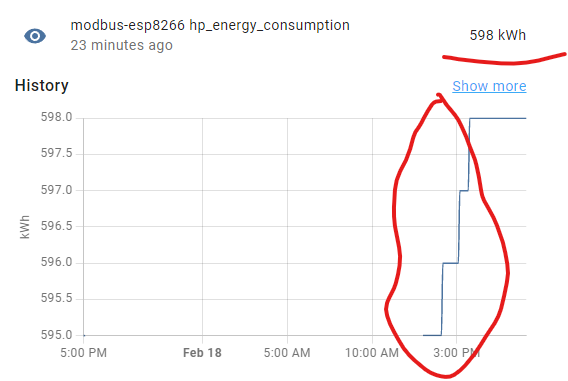
Task: Click the eye icon beside hp_energy_consumption
Action: 35,36
